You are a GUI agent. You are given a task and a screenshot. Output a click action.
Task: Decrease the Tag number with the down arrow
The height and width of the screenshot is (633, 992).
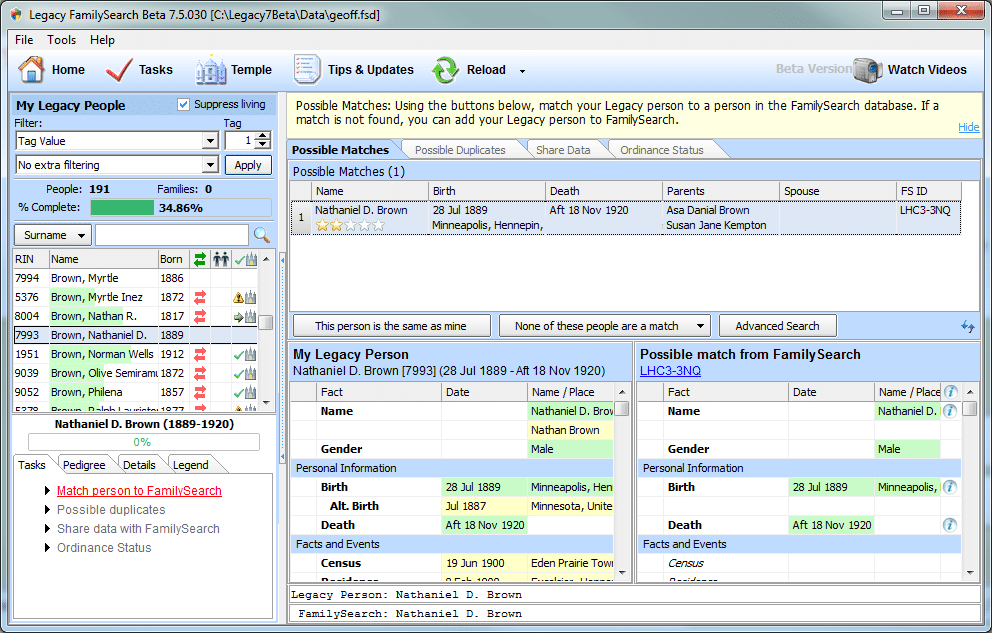[x=264, y=144]
